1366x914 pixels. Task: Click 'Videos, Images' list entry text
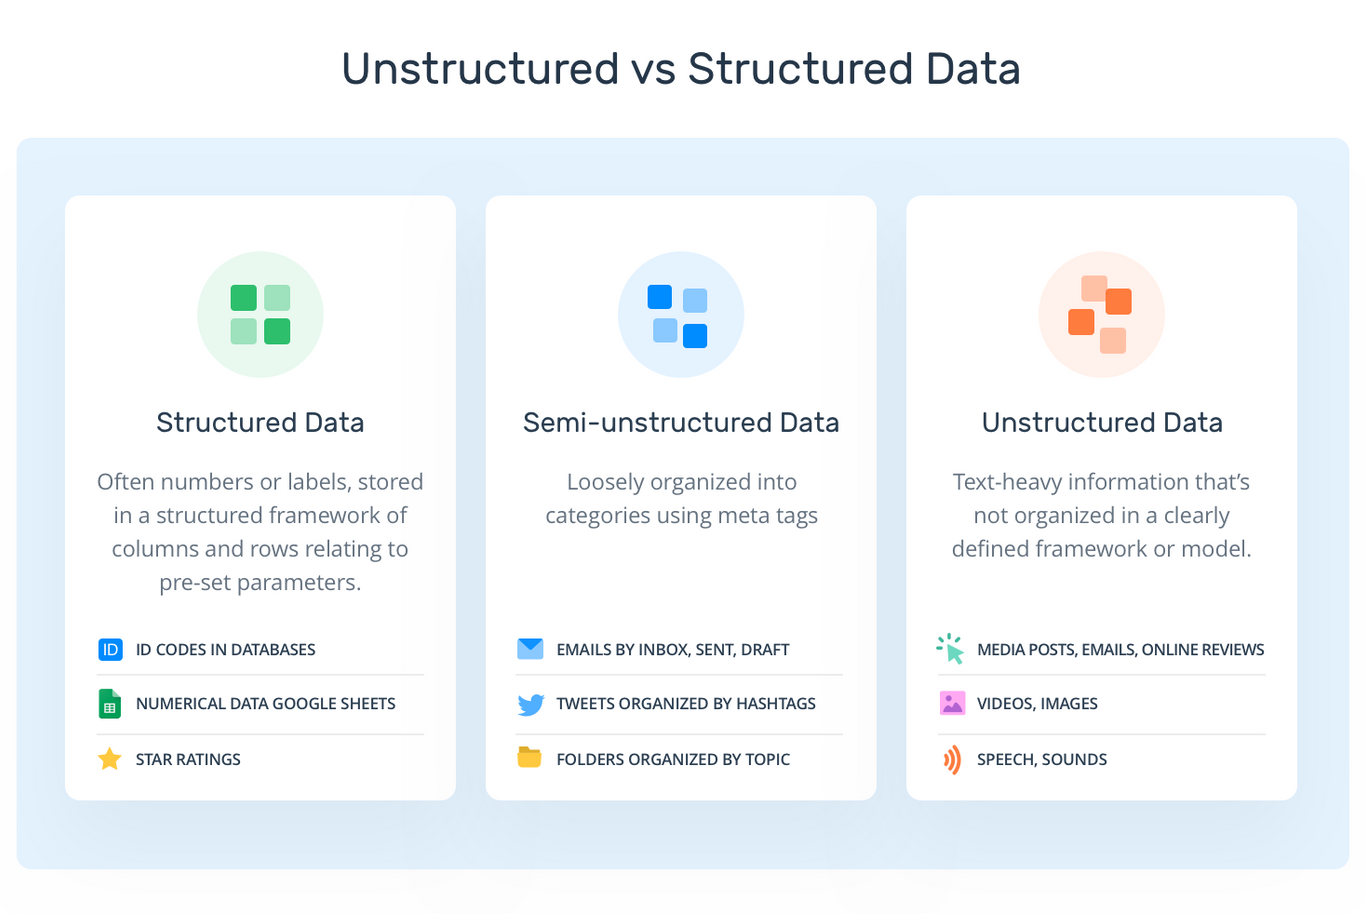click(x=1037, y=704)
